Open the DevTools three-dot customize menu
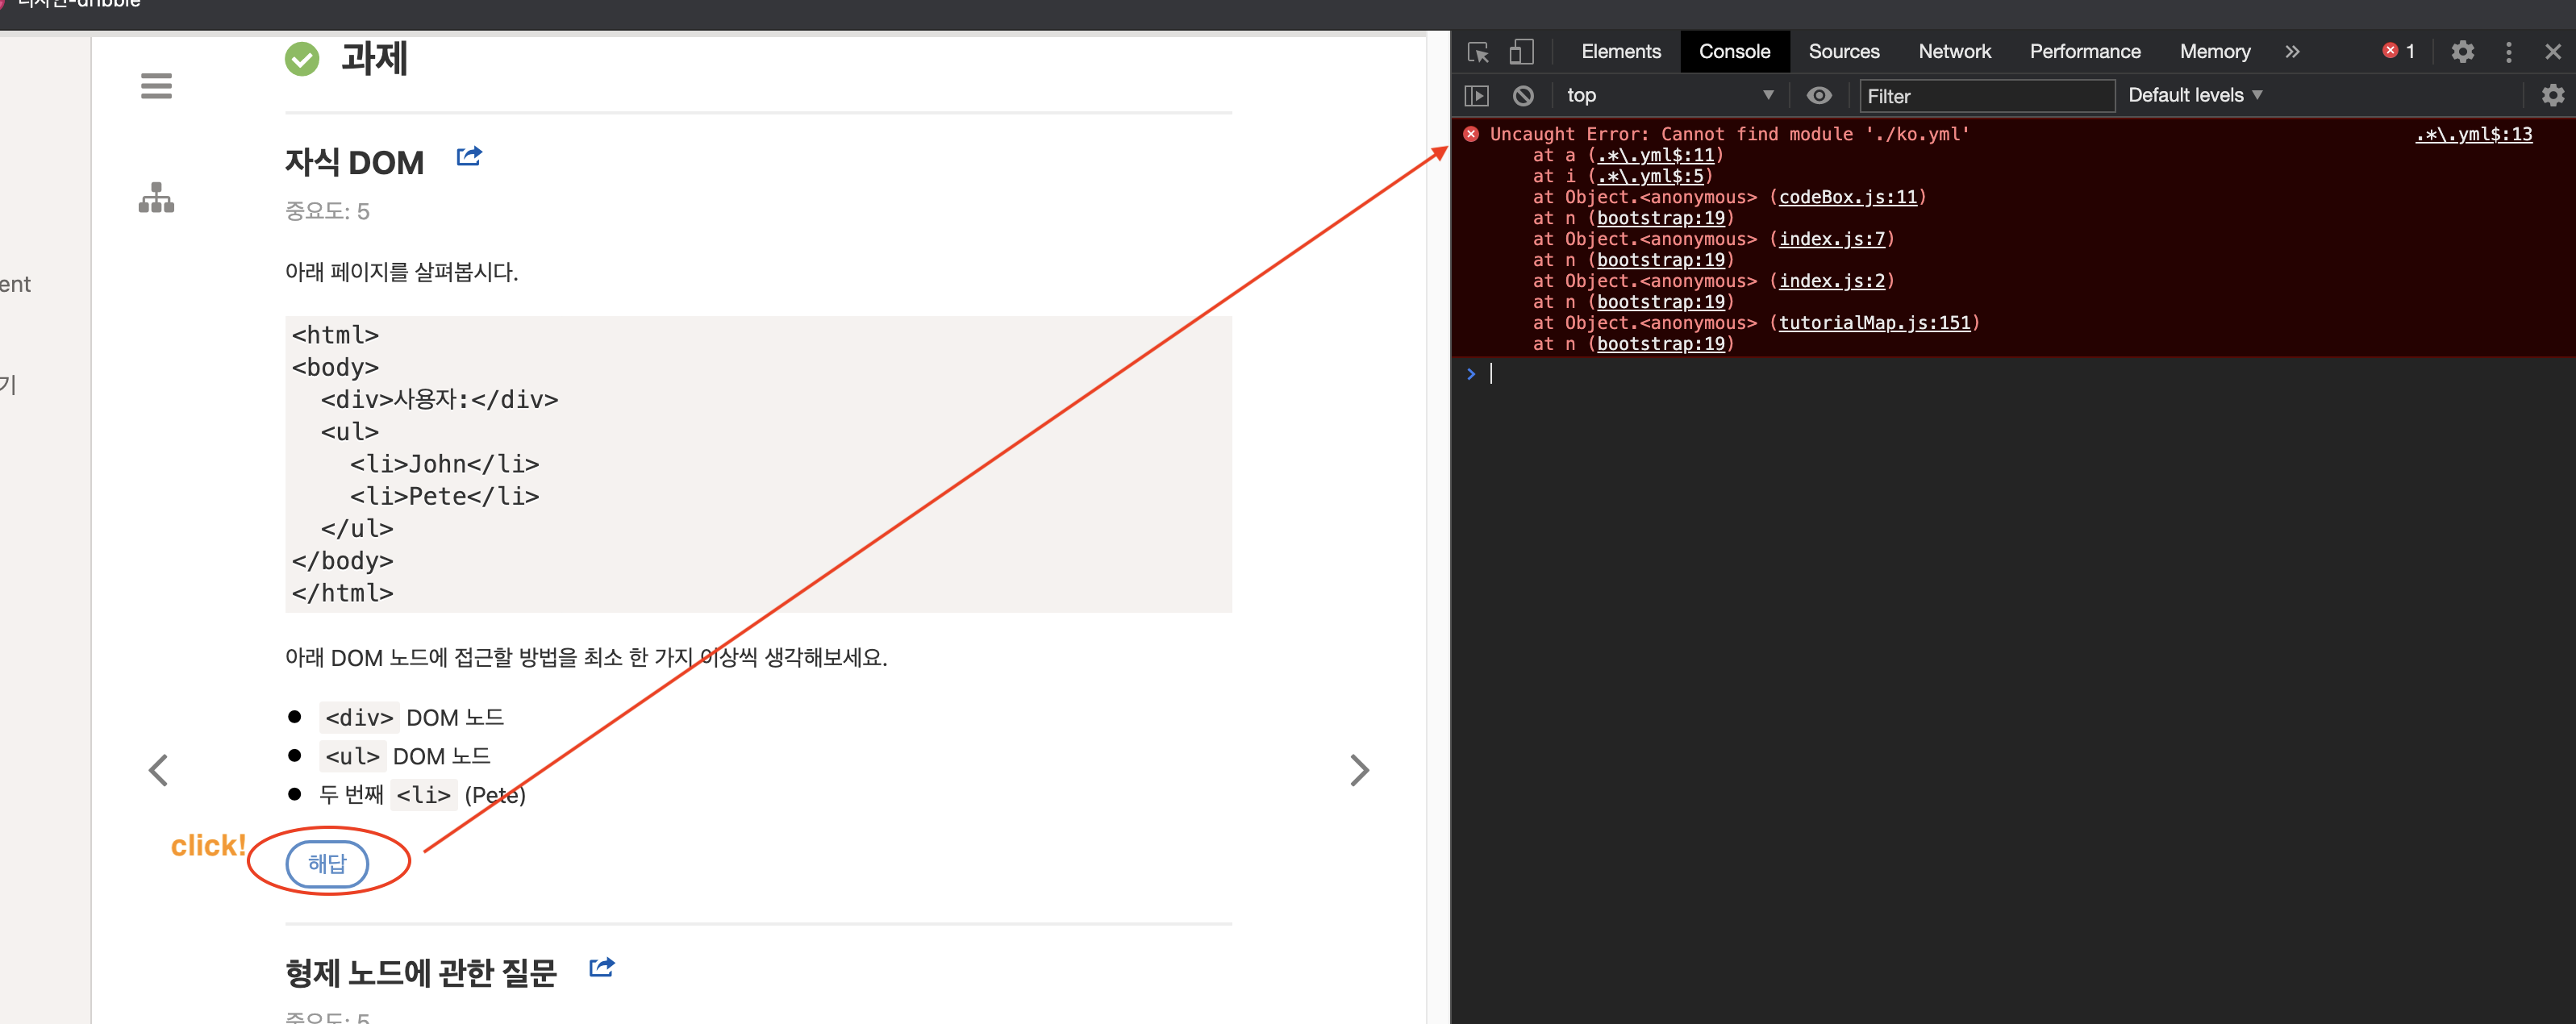The image size is (2576, 1024). click(x=2508, y=52)
